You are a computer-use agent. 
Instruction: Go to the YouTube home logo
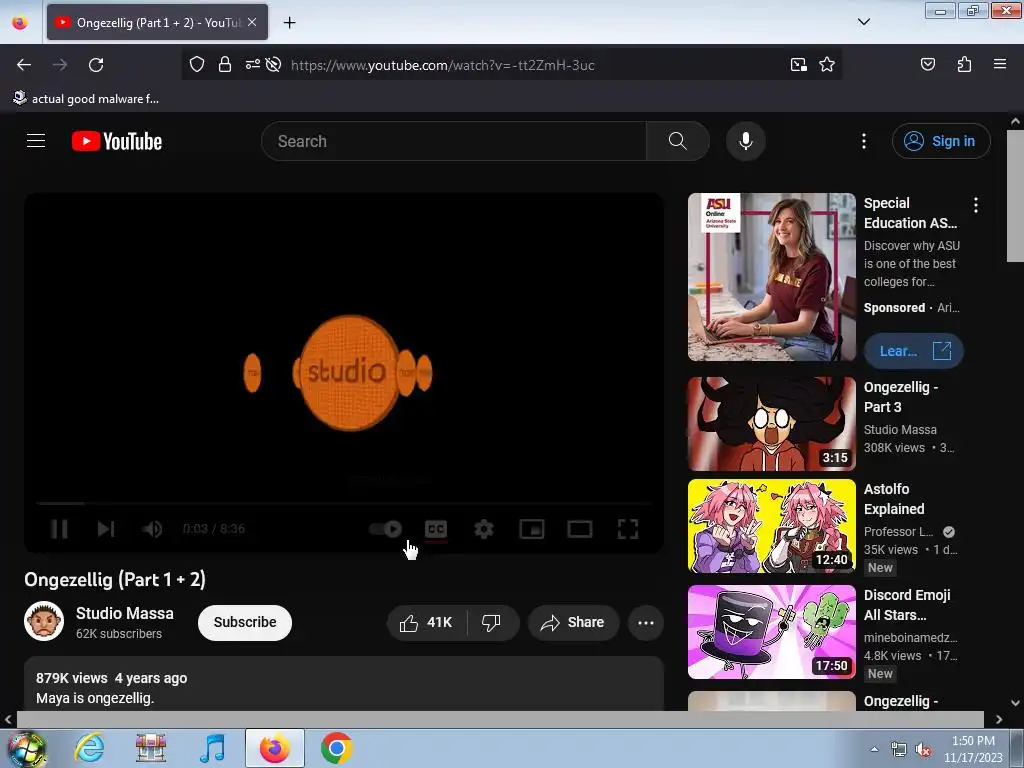117,141
